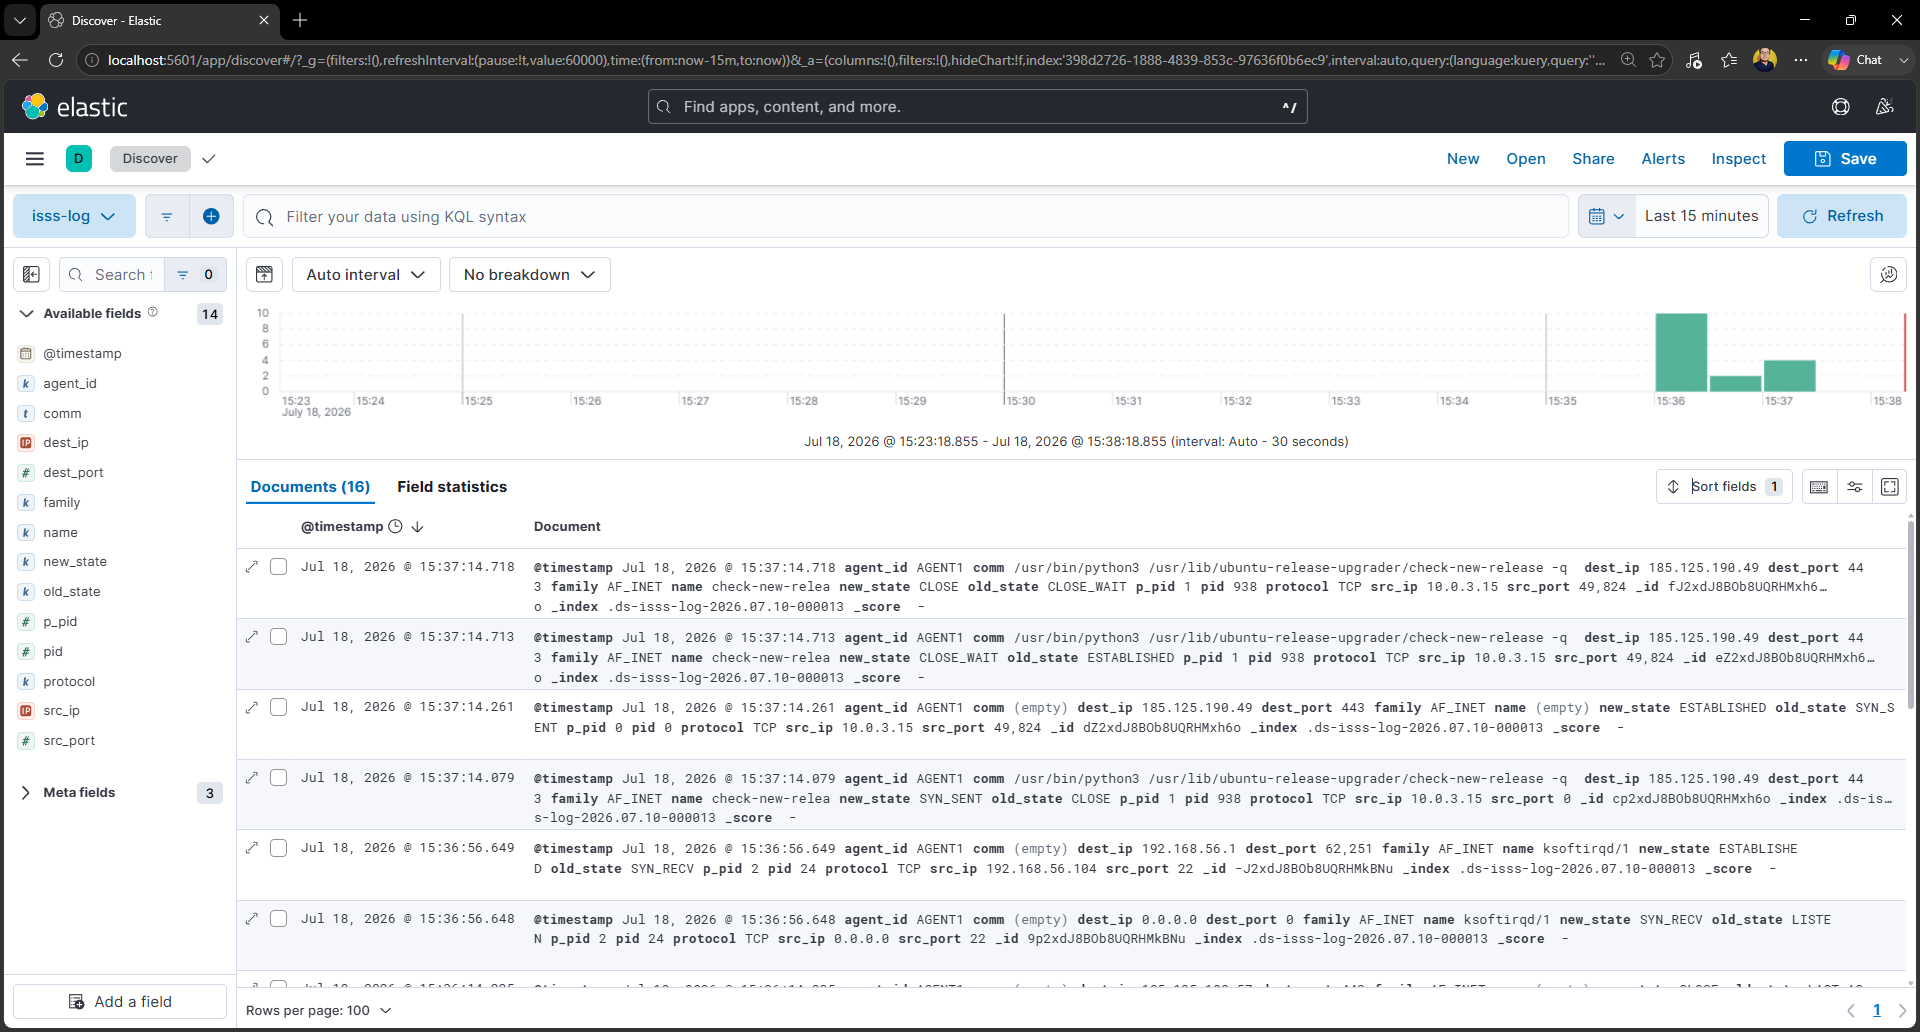Refresh the browser page
The width and height of the screenshot is (1920, 1032).
click(56, 60)
